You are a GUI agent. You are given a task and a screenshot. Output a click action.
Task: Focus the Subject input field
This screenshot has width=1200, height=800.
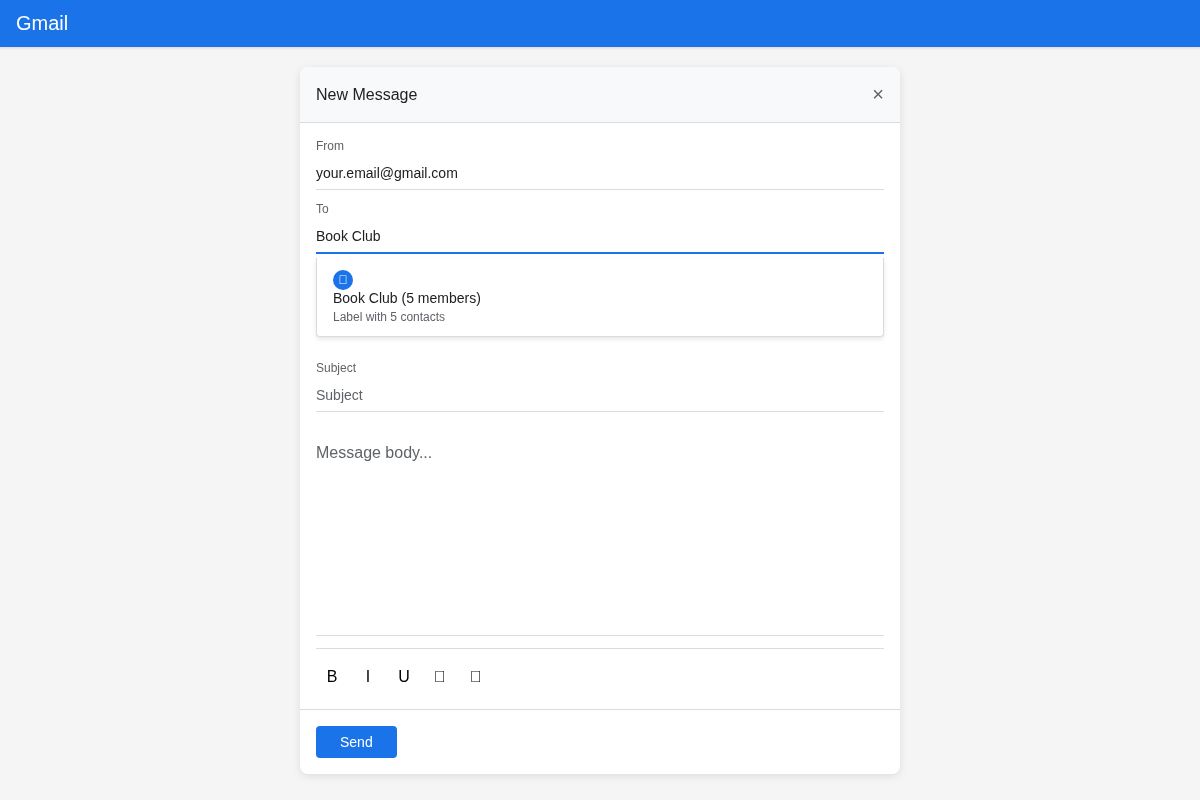pyautogui.click(x=600, y=395)
